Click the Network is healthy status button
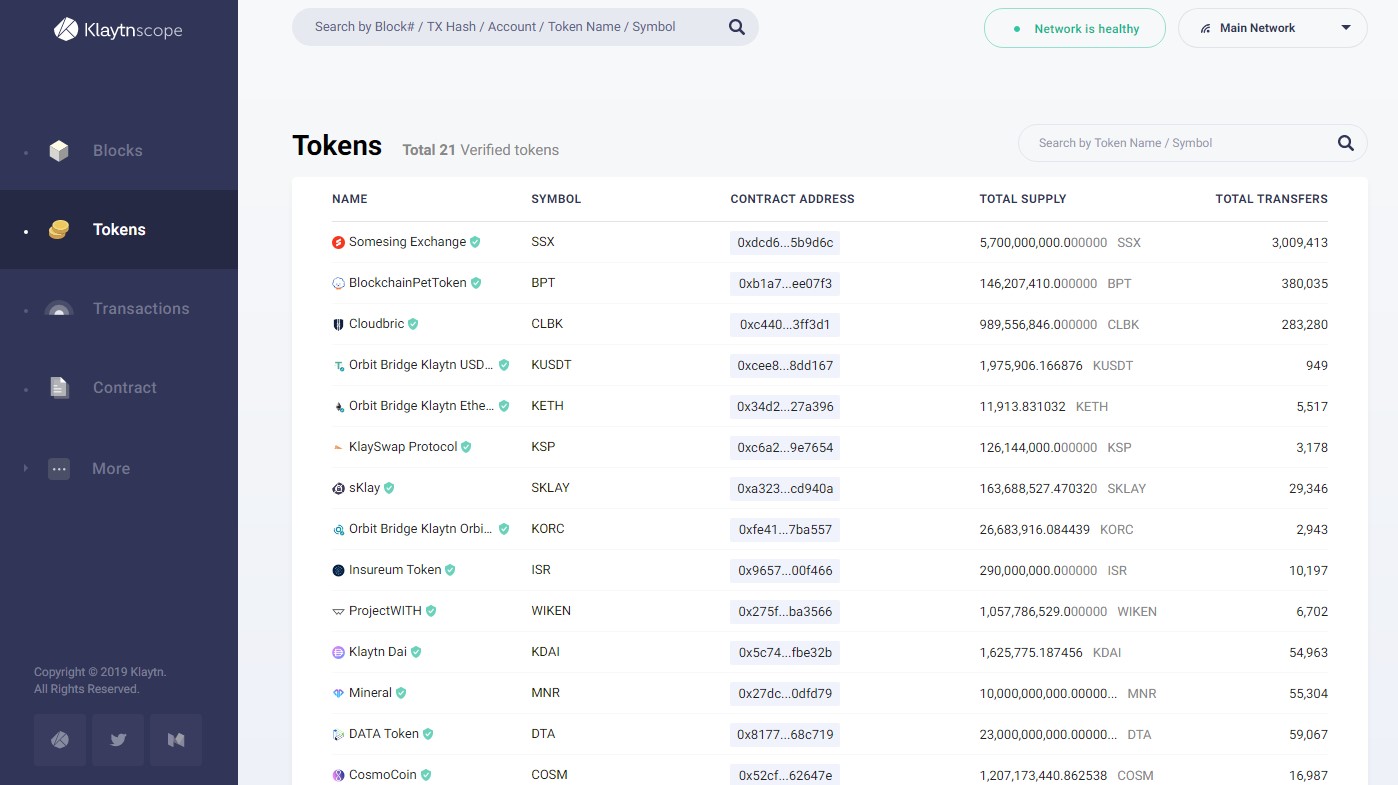1398x785 pixels. tap(1075, 28)
